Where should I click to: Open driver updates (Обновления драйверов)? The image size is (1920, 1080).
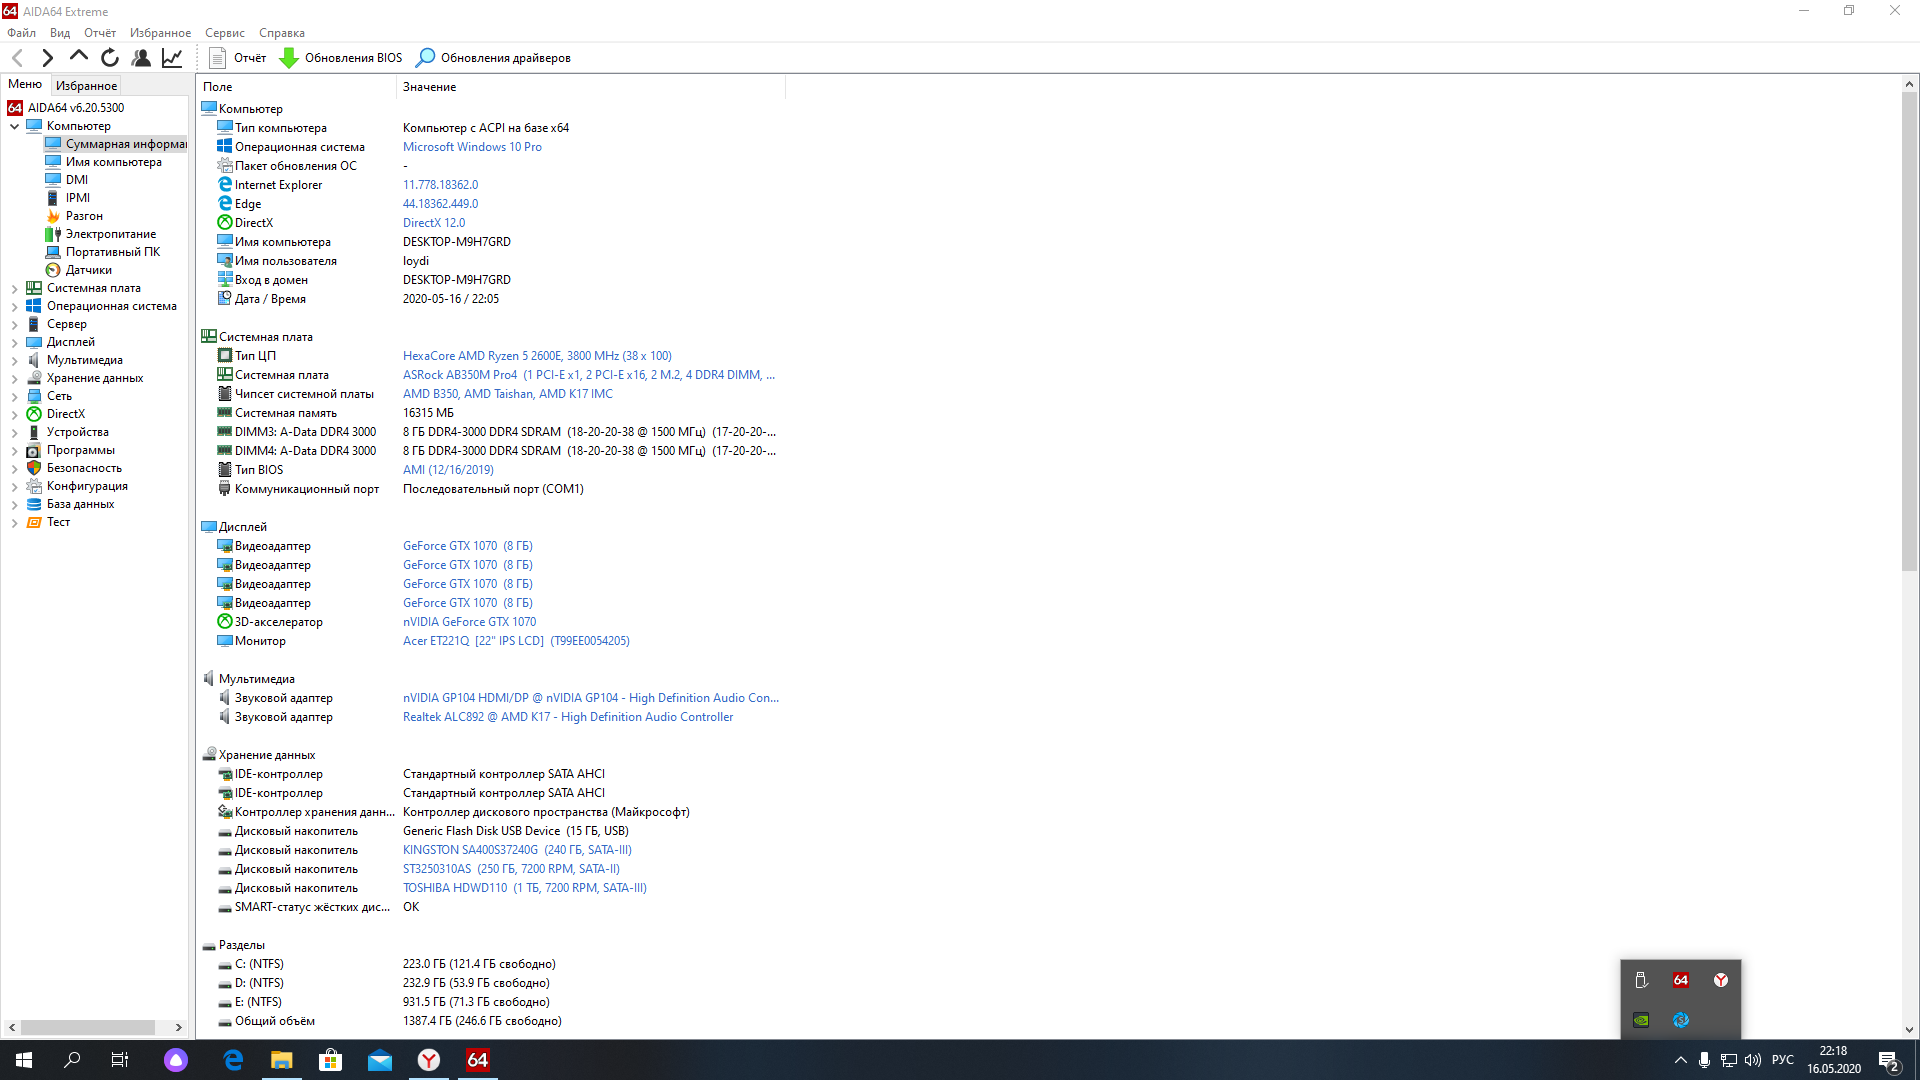coord(494,58)
